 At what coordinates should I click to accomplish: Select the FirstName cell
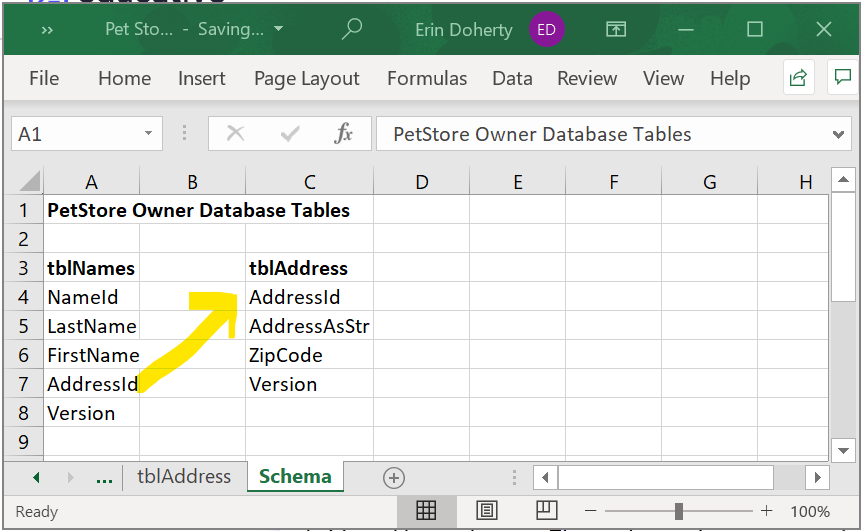tap(91, 355)
